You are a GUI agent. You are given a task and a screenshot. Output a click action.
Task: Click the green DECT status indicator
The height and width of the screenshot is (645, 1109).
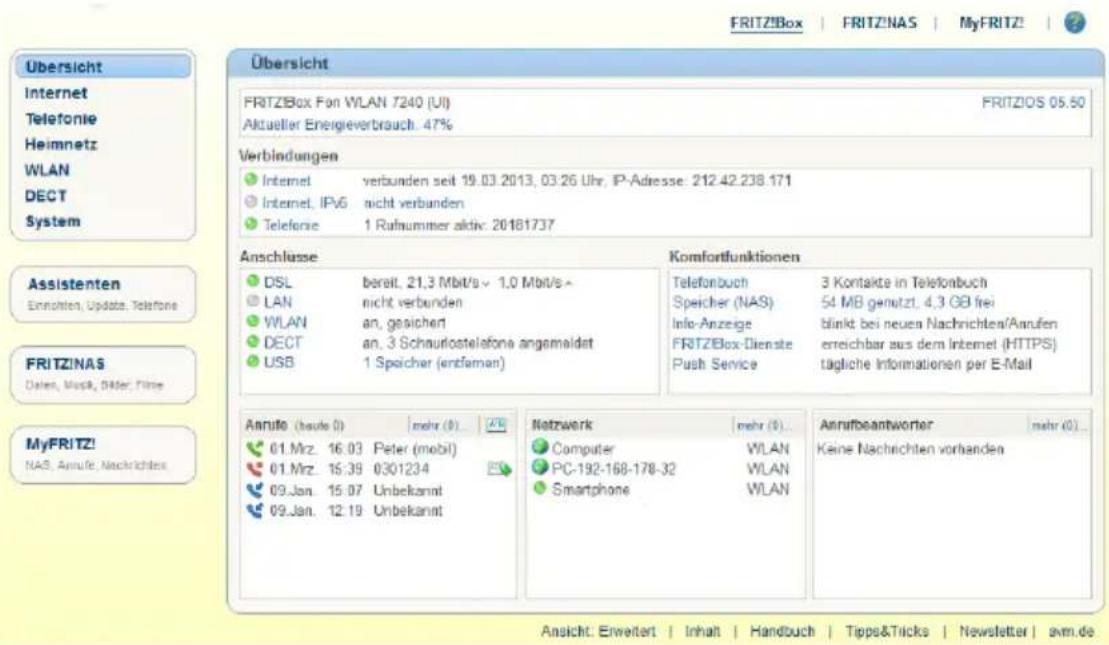click(x=252, y=342)
